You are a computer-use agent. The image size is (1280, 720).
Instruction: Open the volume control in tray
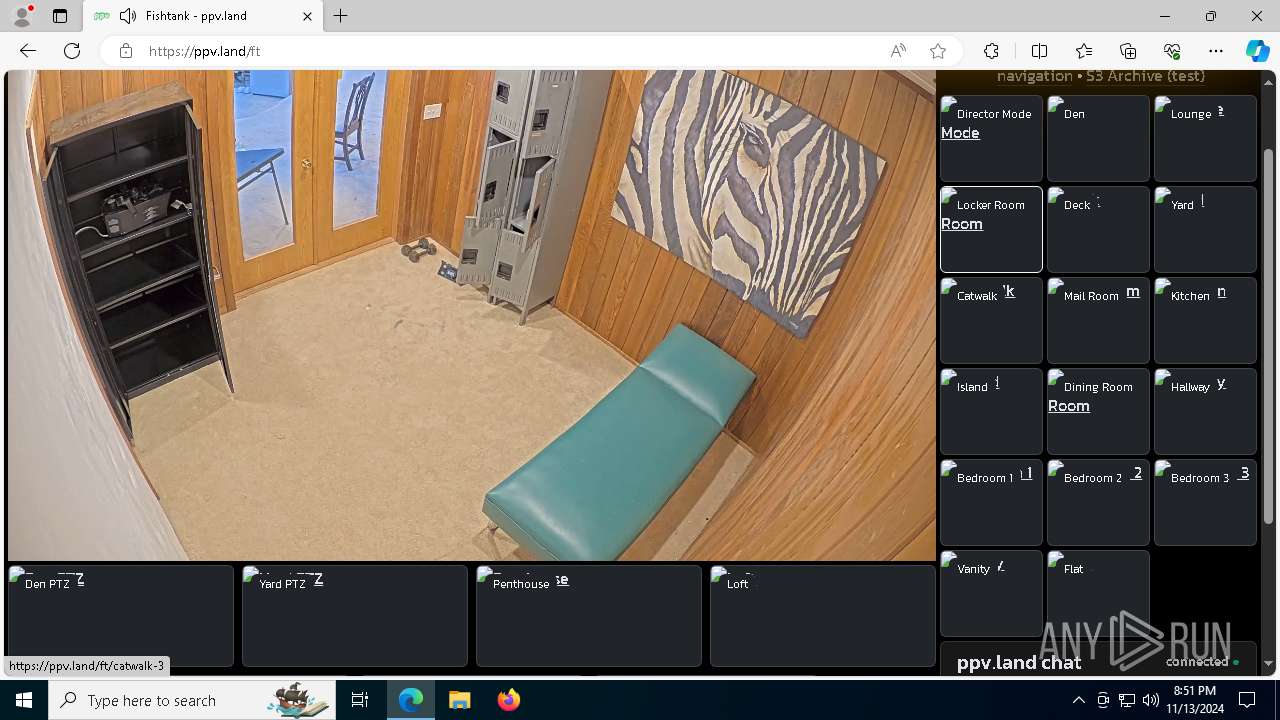(x=1151, y=700)
